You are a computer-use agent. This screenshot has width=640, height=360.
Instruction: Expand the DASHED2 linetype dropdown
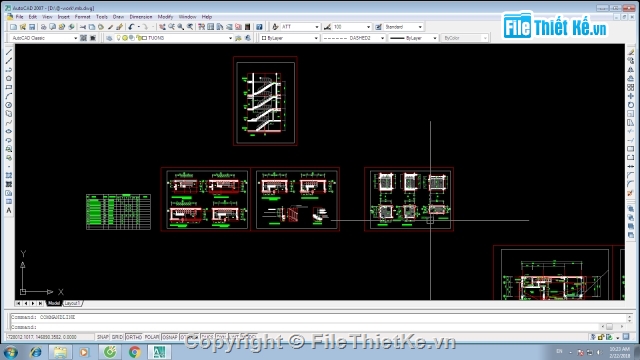[382, 38]
